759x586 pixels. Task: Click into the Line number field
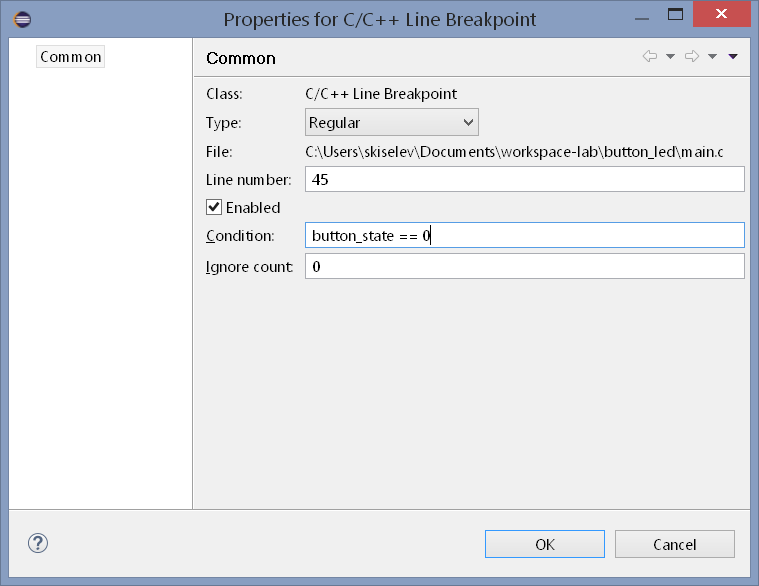click(524, 180)
